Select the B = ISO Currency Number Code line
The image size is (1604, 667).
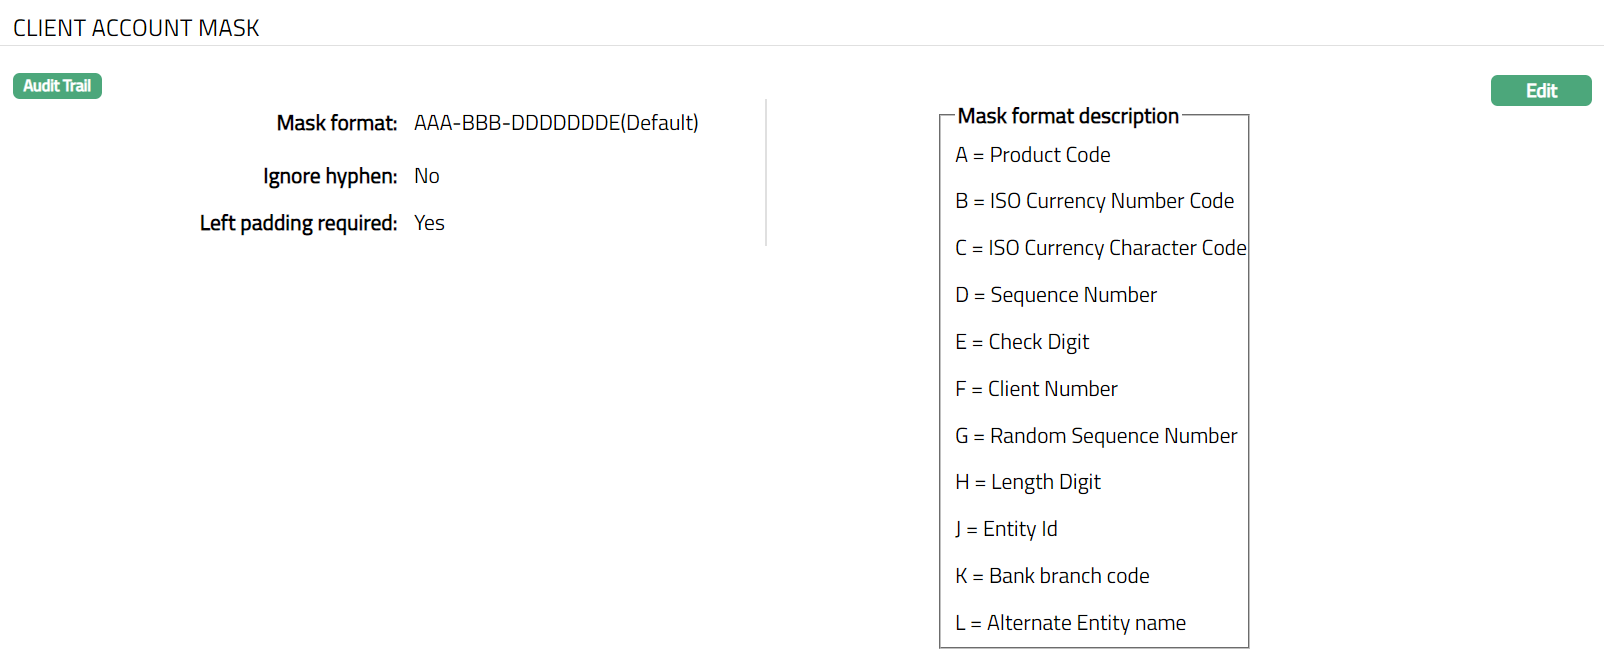[x=1094, y=201]
